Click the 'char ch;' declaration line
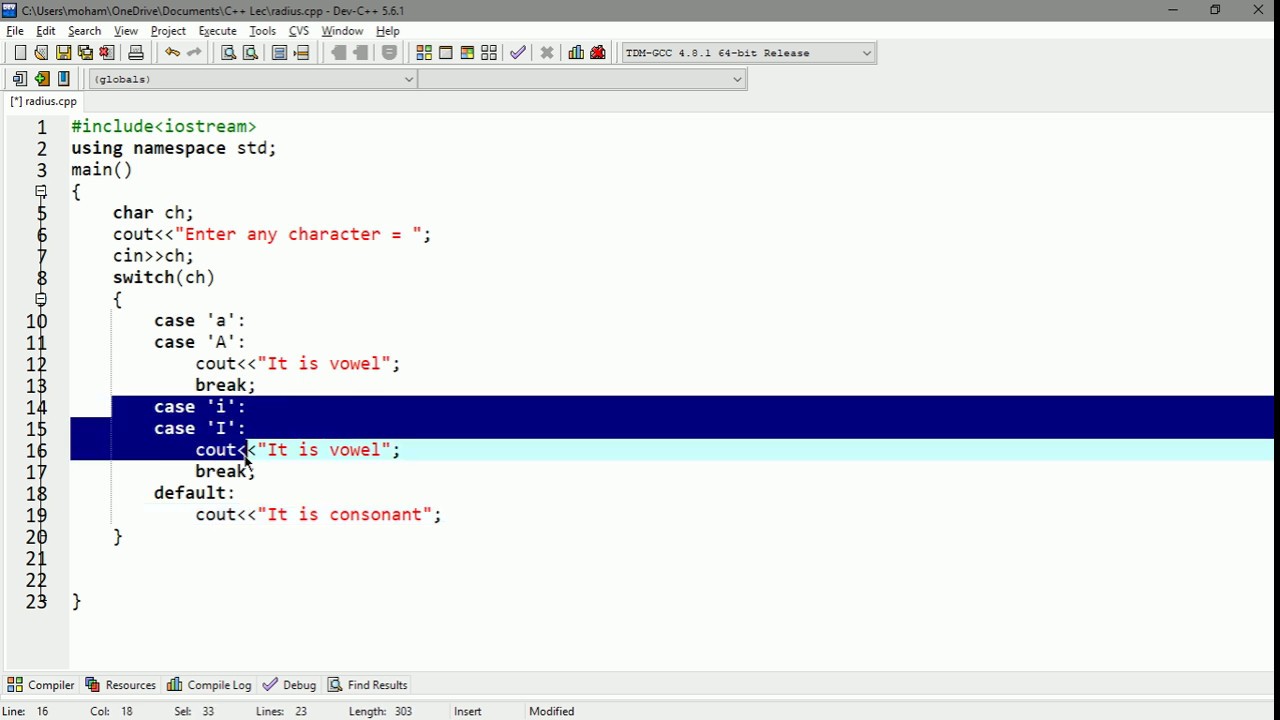1280x720 pixels. pos(153,213)
